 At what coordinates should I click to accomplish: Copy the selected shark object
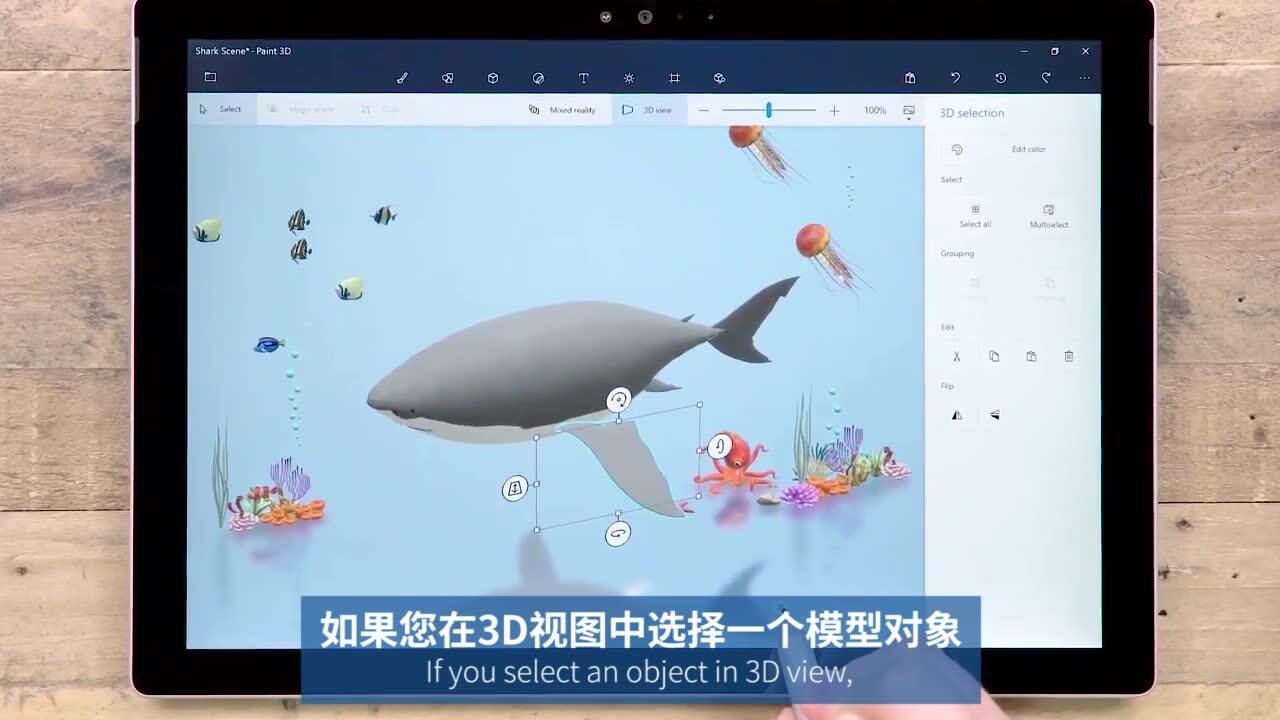pos(992,356)
